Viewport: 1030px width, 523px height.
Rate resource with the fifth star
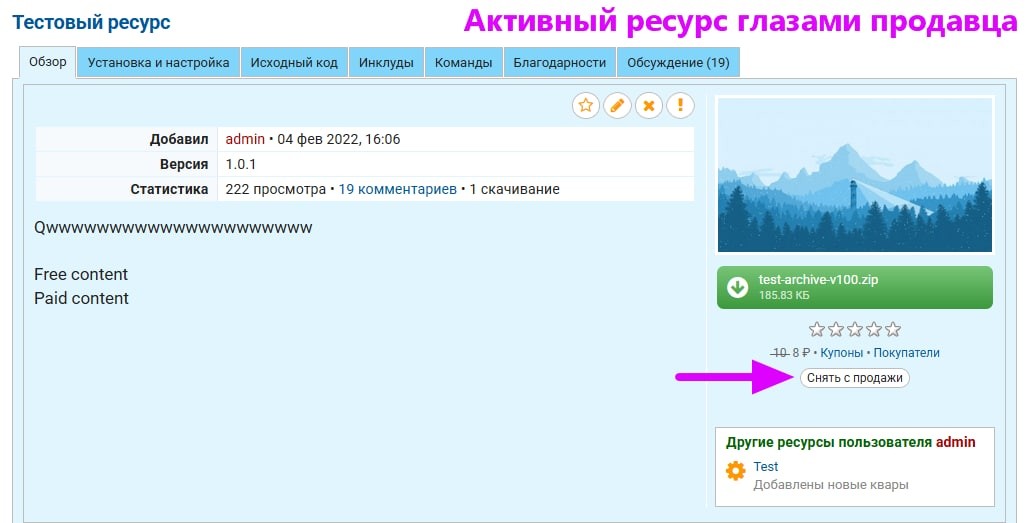[893, 329]
